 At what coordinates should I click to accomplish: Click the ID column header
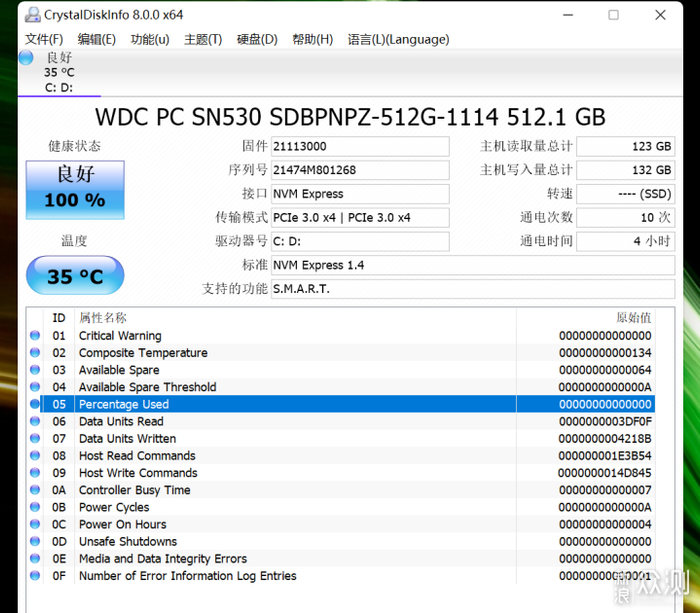click(59, 318)
